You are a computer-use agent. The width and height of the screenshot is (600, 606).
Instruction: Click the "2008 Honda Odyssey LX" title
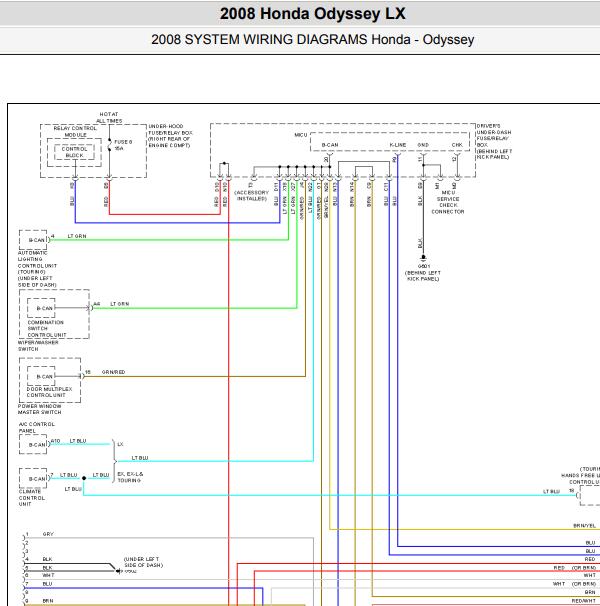[312, 14]
